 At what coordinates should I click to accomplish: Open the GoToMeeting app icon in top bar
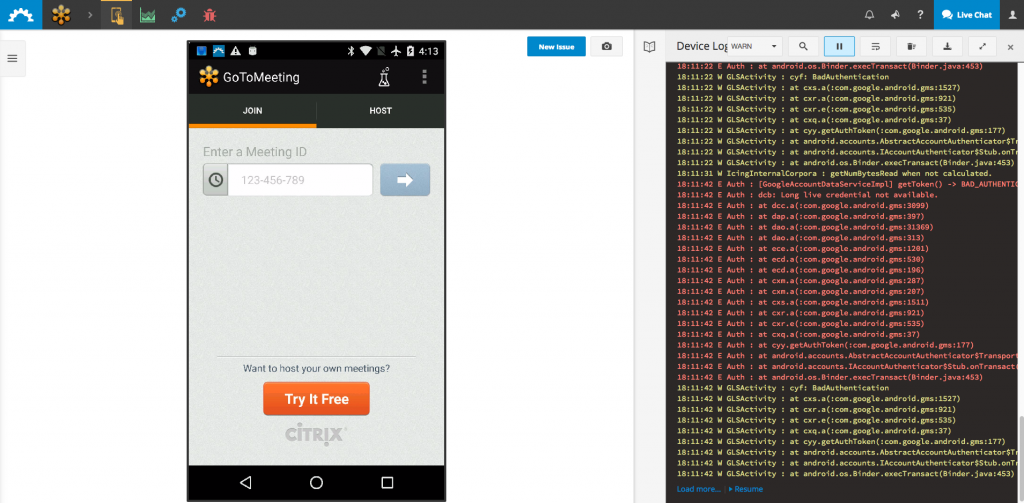[61, 14]
